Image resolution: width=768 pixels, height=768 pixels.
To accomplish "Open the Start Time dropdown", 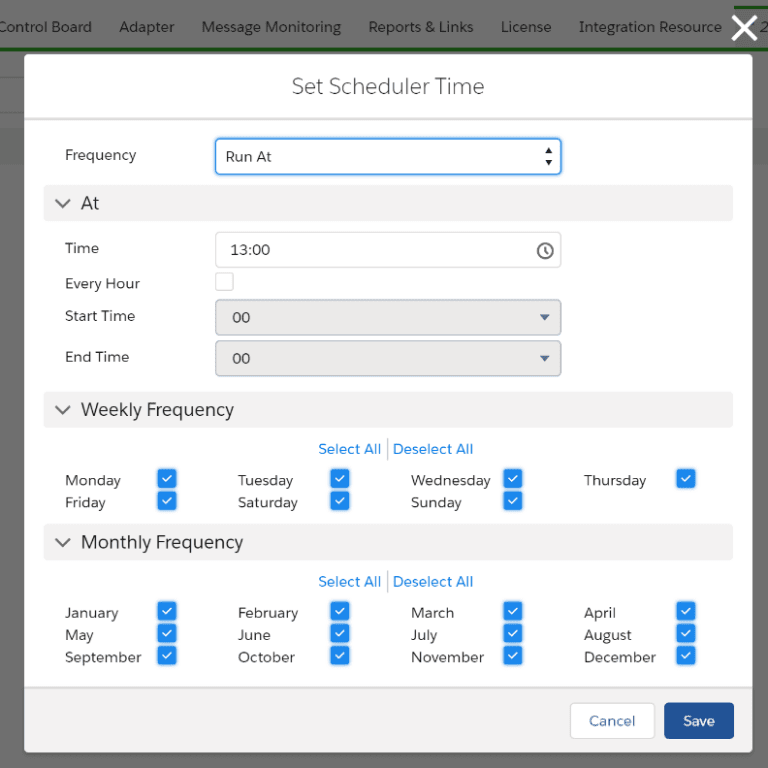I will pyautogui.click(x=387, y=318).
